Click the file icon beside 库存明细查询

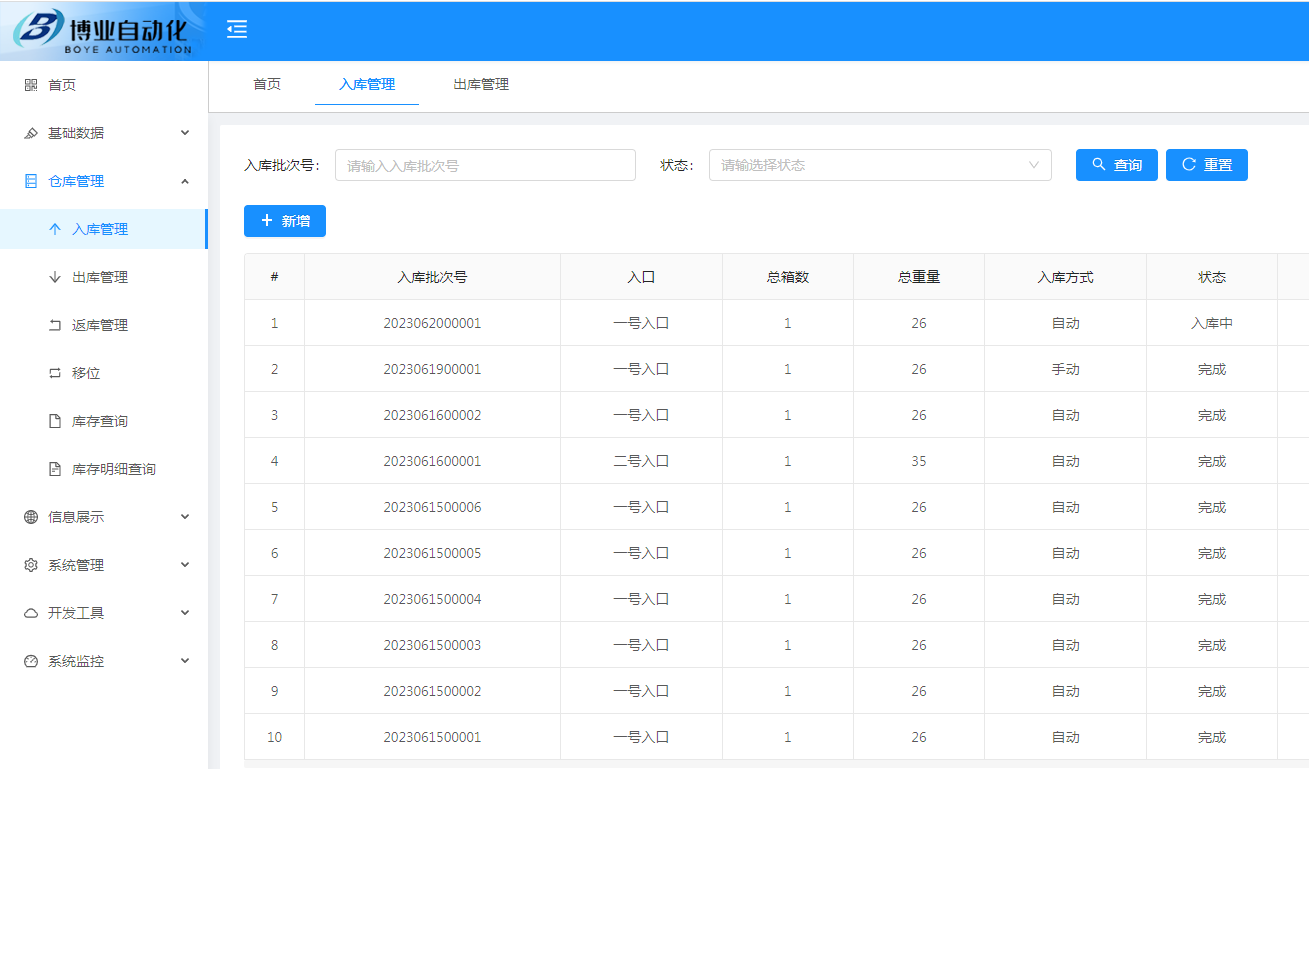tap(55, 469)
